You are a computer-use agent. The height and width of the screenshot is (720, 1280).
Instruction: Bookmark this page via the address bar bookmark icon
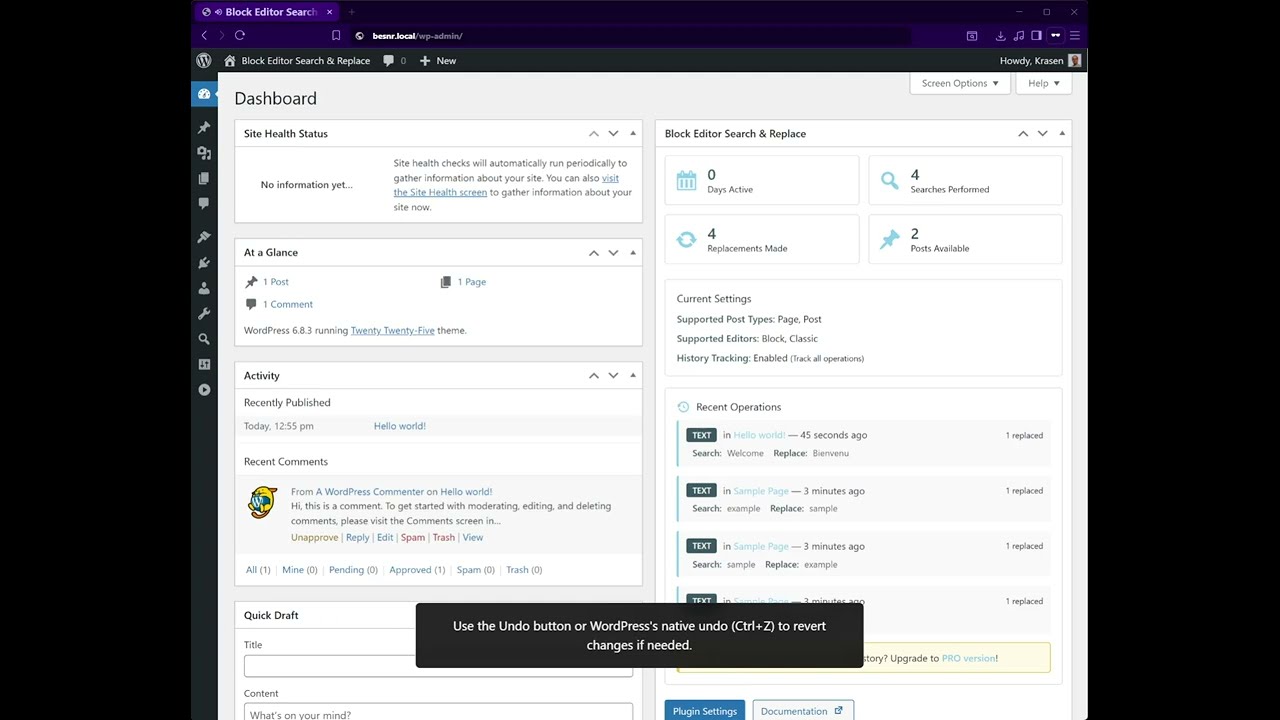[336, 36]
